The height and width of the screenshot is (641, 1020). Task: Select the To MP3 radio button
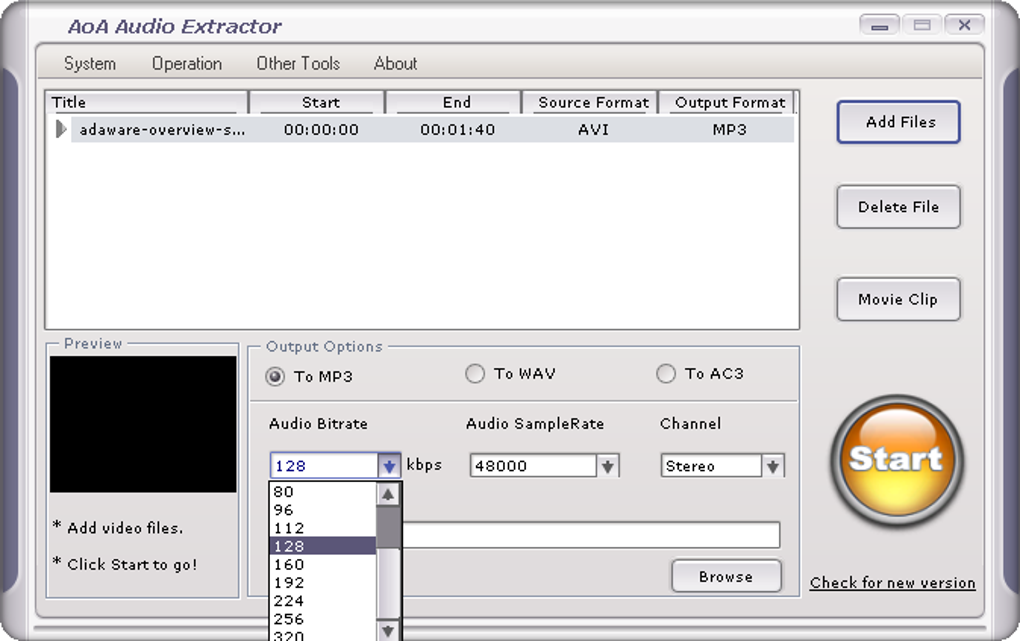tap(275, 376)
